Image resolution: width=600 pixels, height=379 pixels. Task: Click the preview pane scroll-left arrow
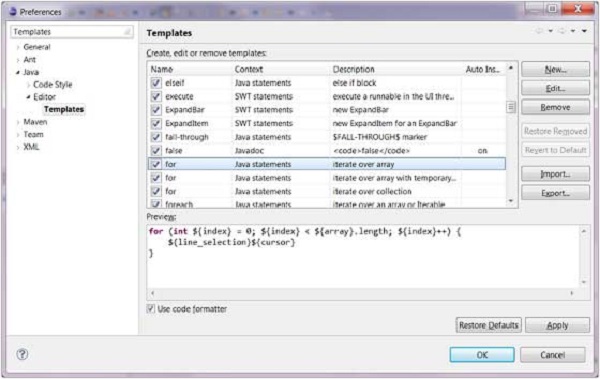click(x=153, y=293)
